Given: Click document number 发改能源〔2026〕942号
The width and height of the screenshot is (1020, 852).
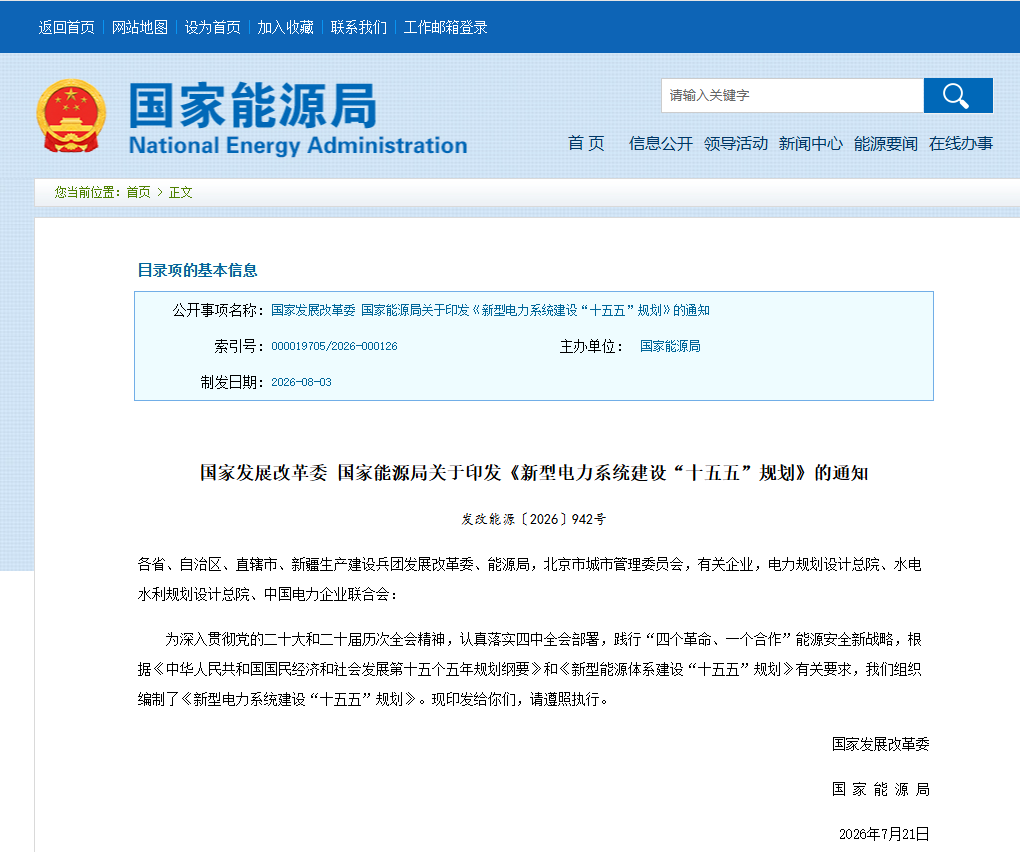Looking at the screenshot, I should [533, 519].
